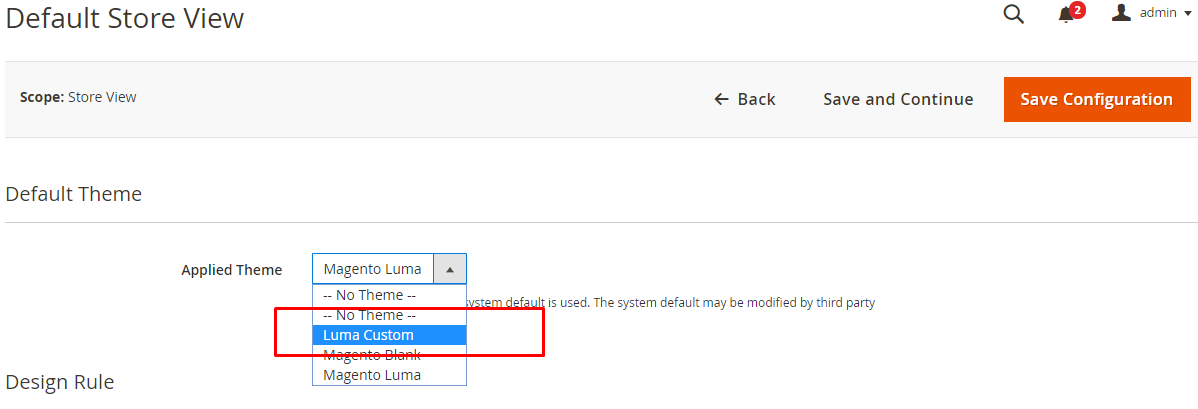Open the notifications bell
This screenshot has height=409, width=1198.
click(1067, 15)
